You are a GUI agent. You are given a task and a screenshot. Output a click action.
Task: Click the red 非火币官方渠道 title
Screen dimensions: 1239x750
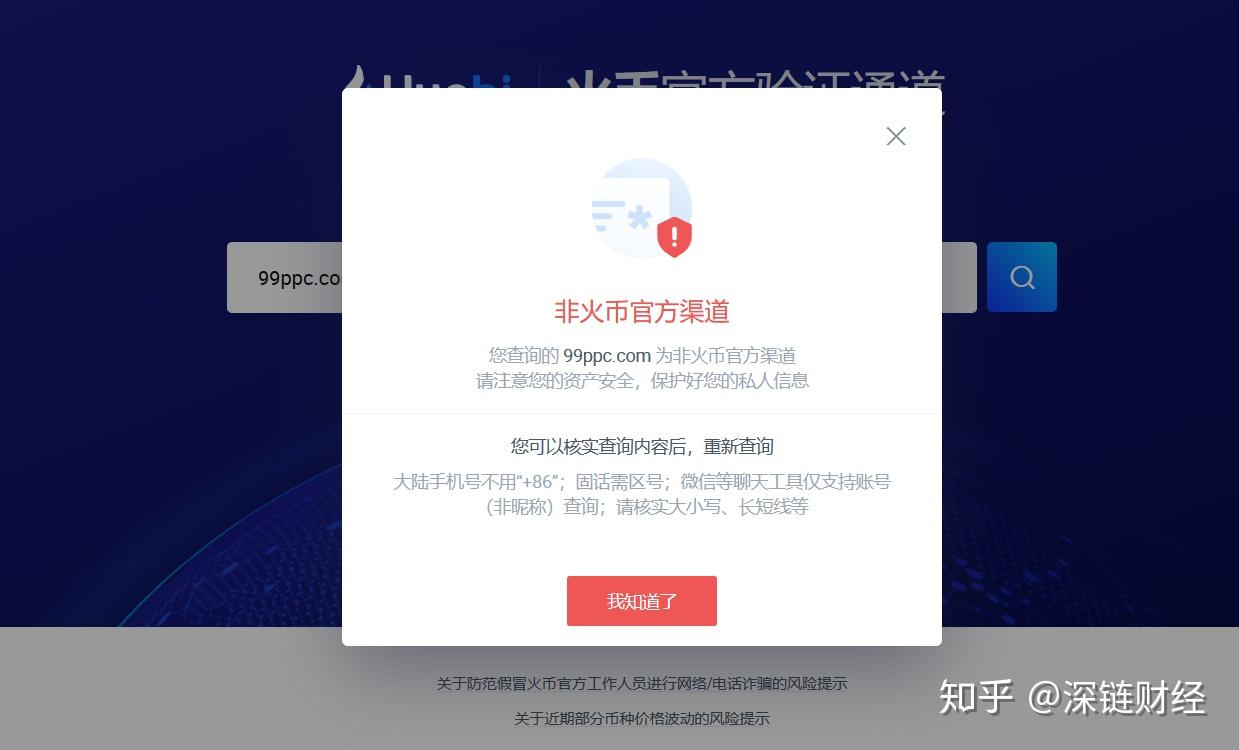[642, 312]
